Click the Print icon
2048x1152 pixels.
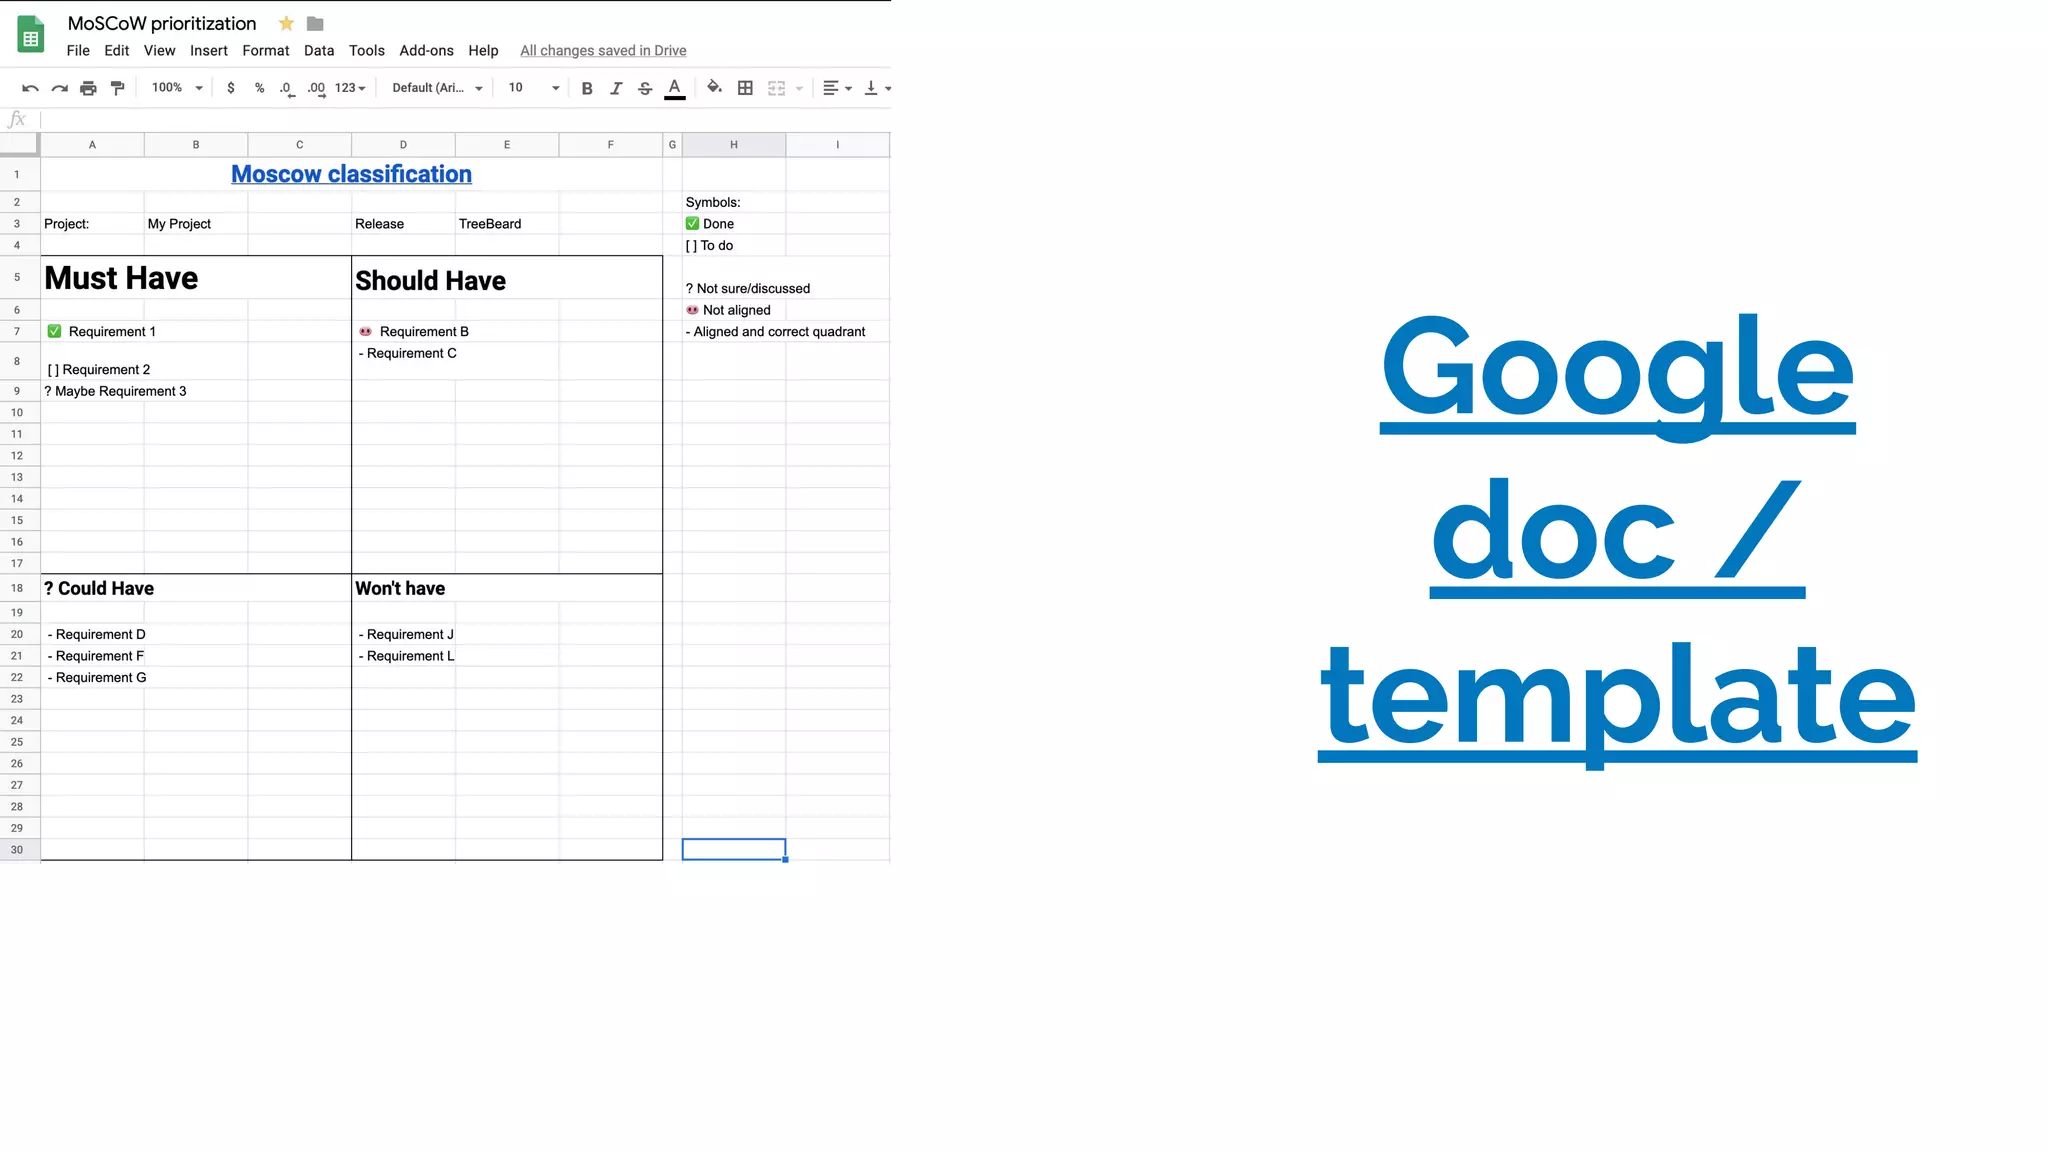pos(89,88)
